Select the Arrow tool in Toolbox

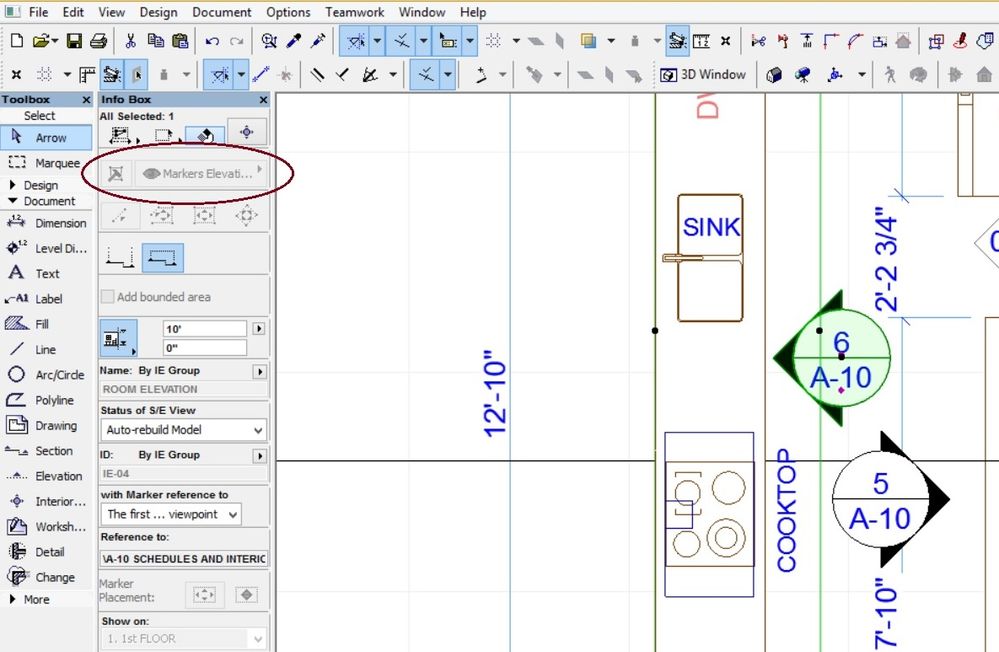click(x=45, y=138)
